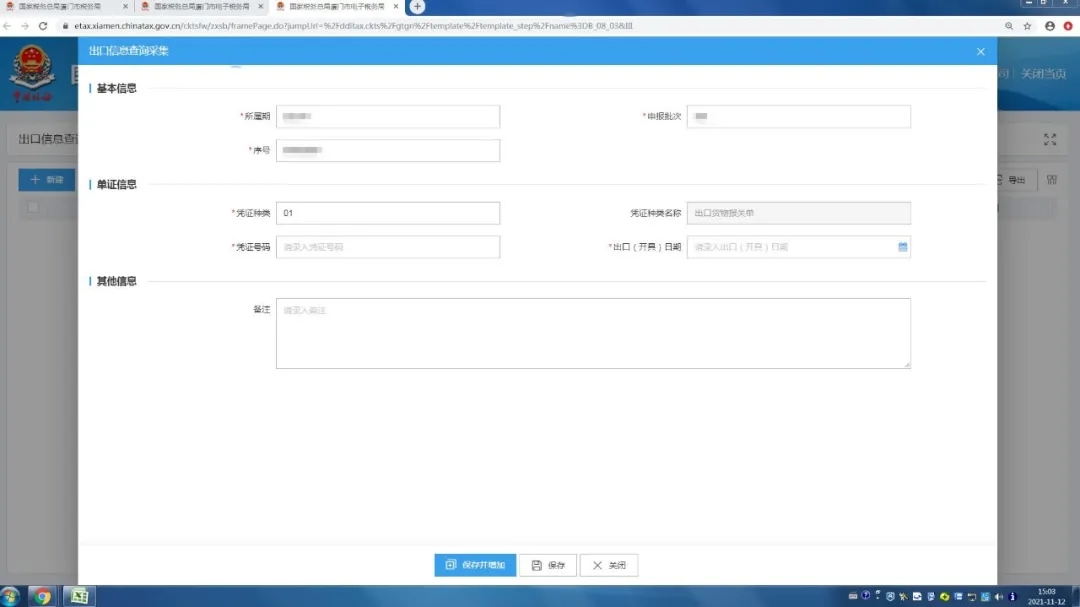Open the calendar icon in export date field
Image resolution: width=1080 pixels, height=607 pixels.
[902, 247]
